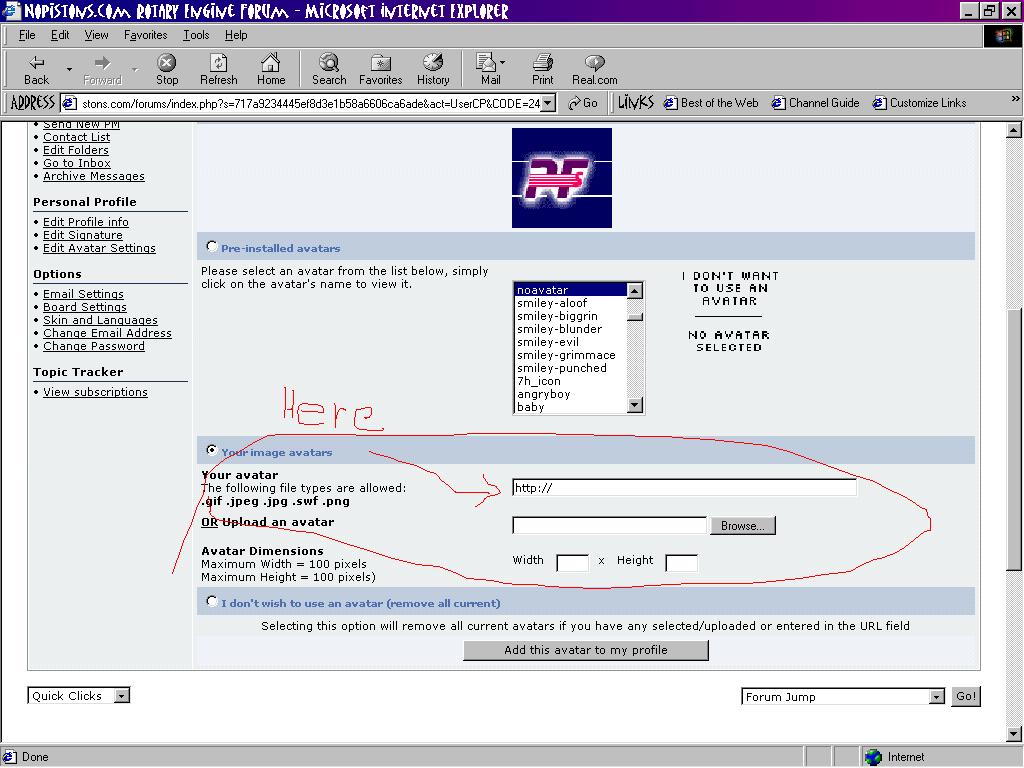Click the Back arrow toolbar icon
1024x768 pixels.
click(x=36, y=63)
